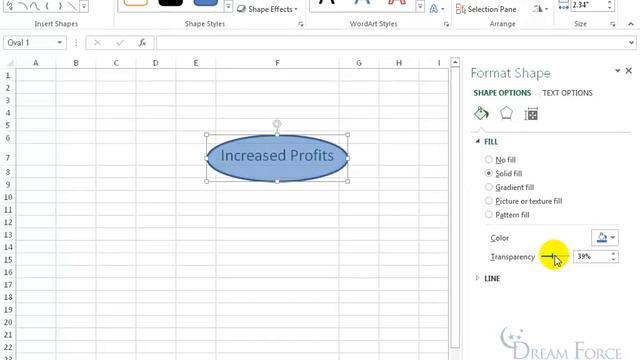Viewport: 640px width, 360px height.
Task: Click the vertical scrollbar up arrow
Action: pyautogui.click(x=455, y=62)
